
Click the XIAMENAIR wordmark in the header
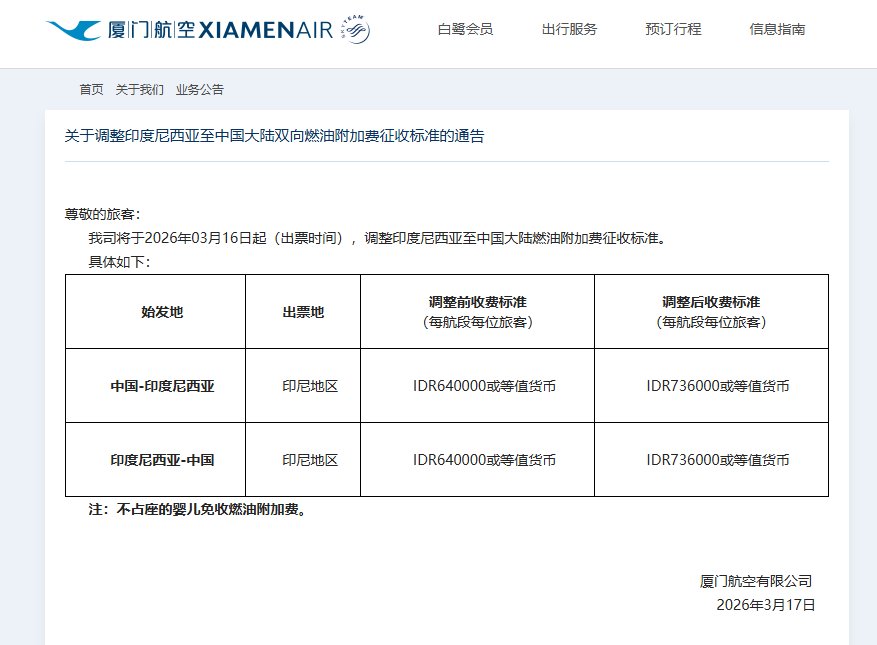pyautogui.click(x=265, y=31)
